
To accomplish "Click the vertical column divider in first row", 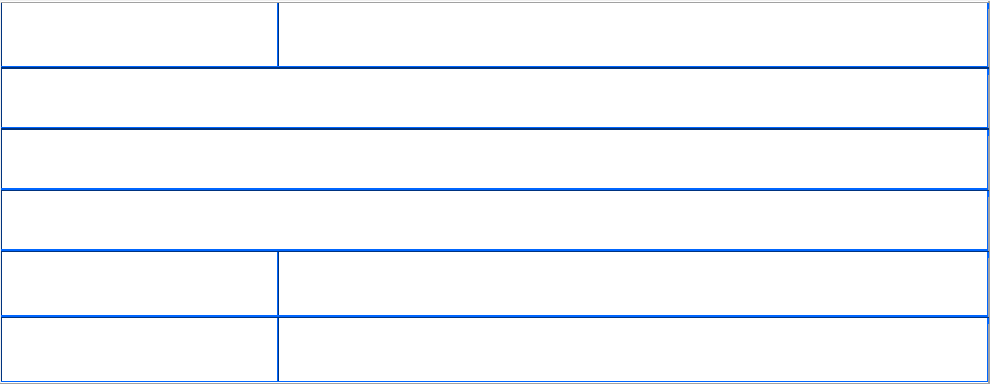I will click(278, 34).
